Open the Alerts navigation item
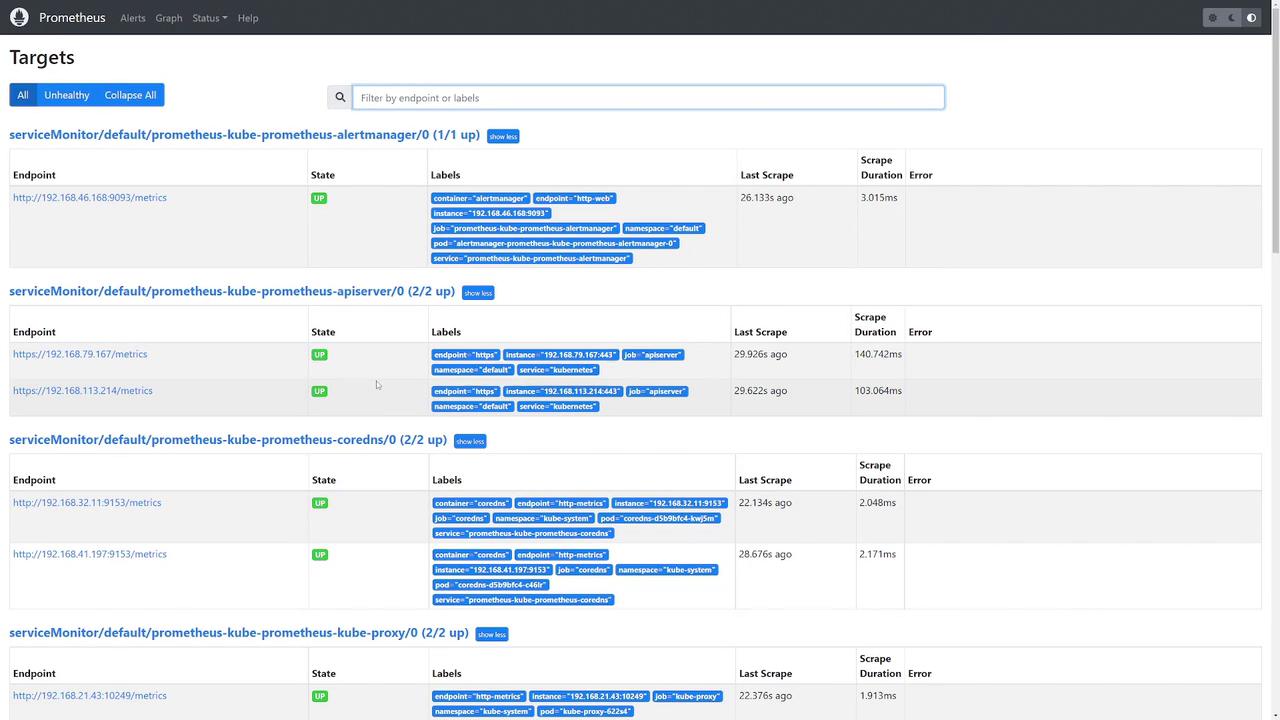1280x720 pixels. tap(133, 18)
